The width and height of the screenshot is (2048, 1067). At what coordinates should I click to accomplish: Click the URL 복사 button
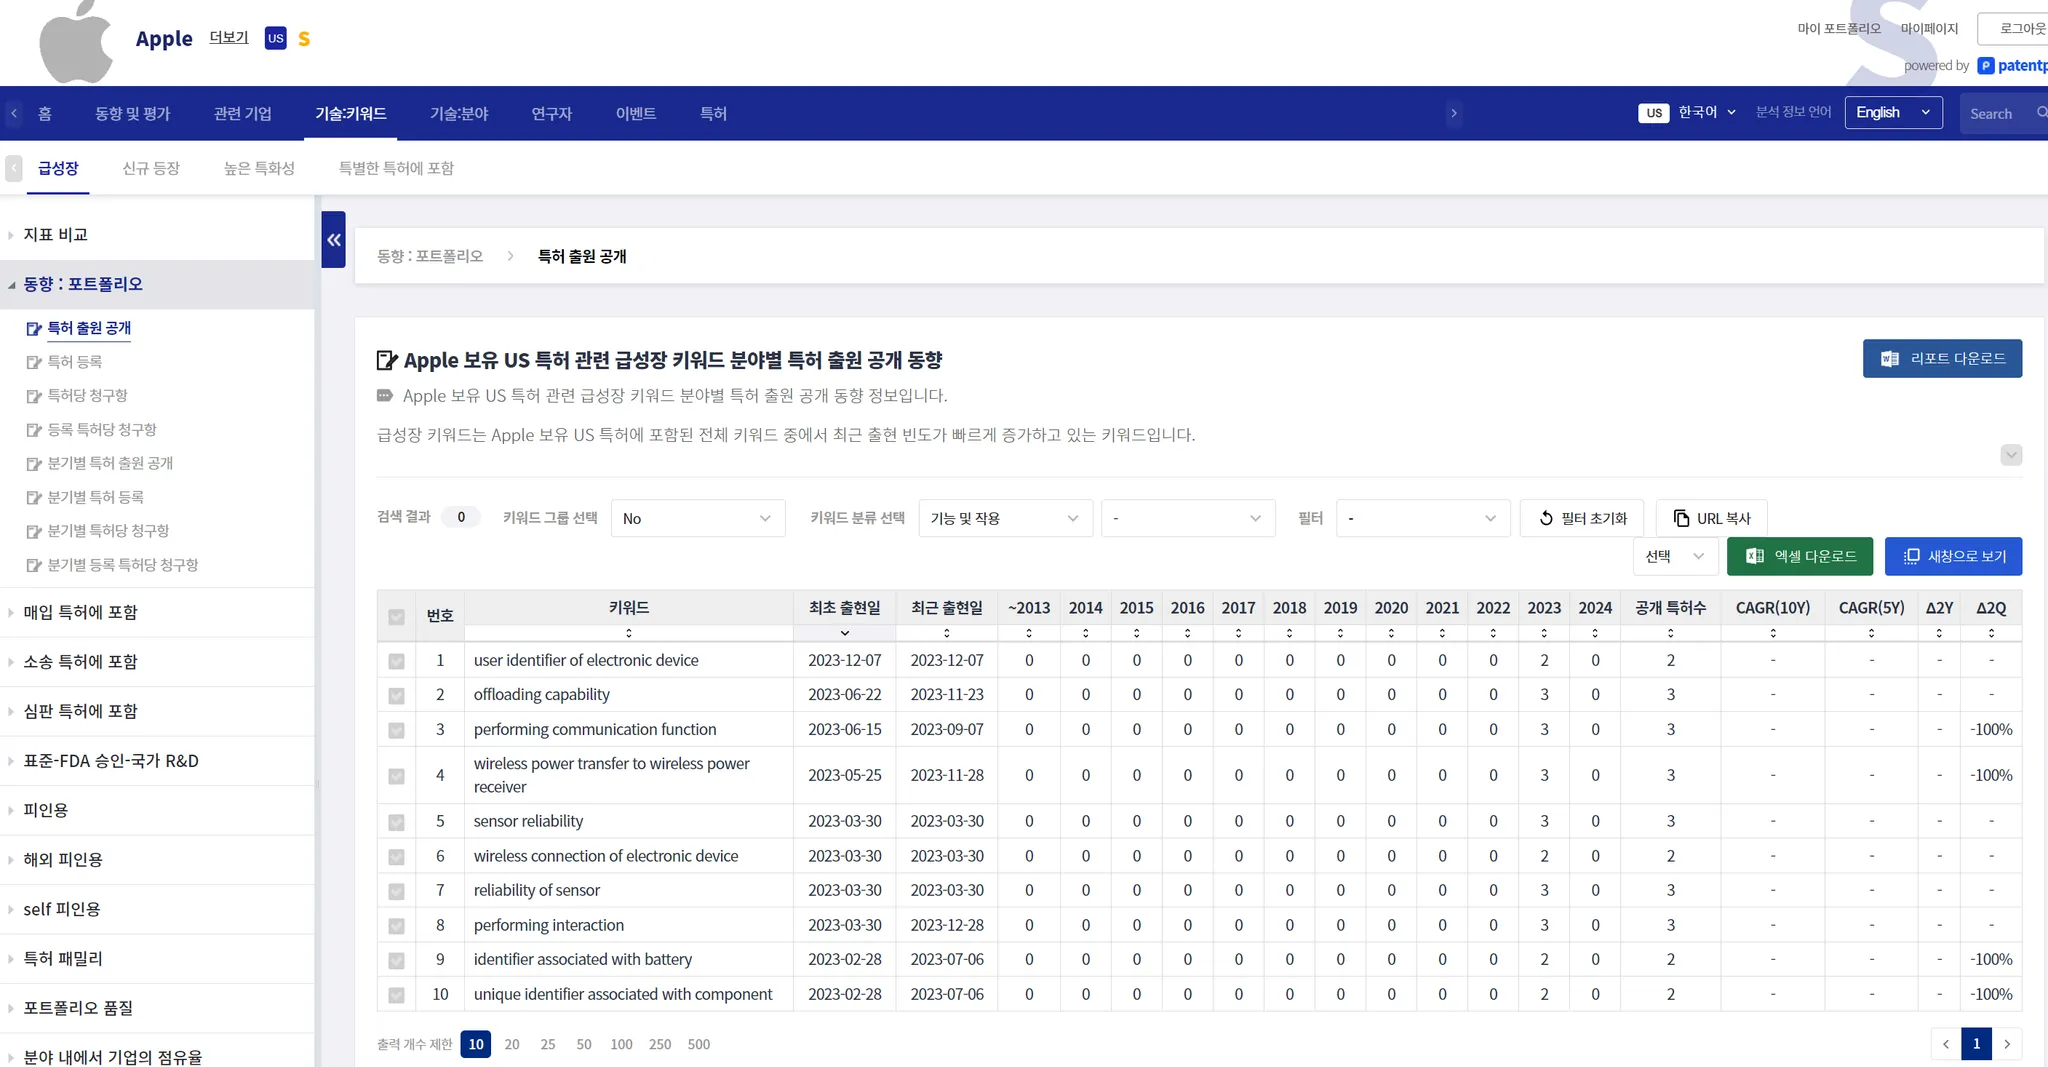(x=1712, y=518)
